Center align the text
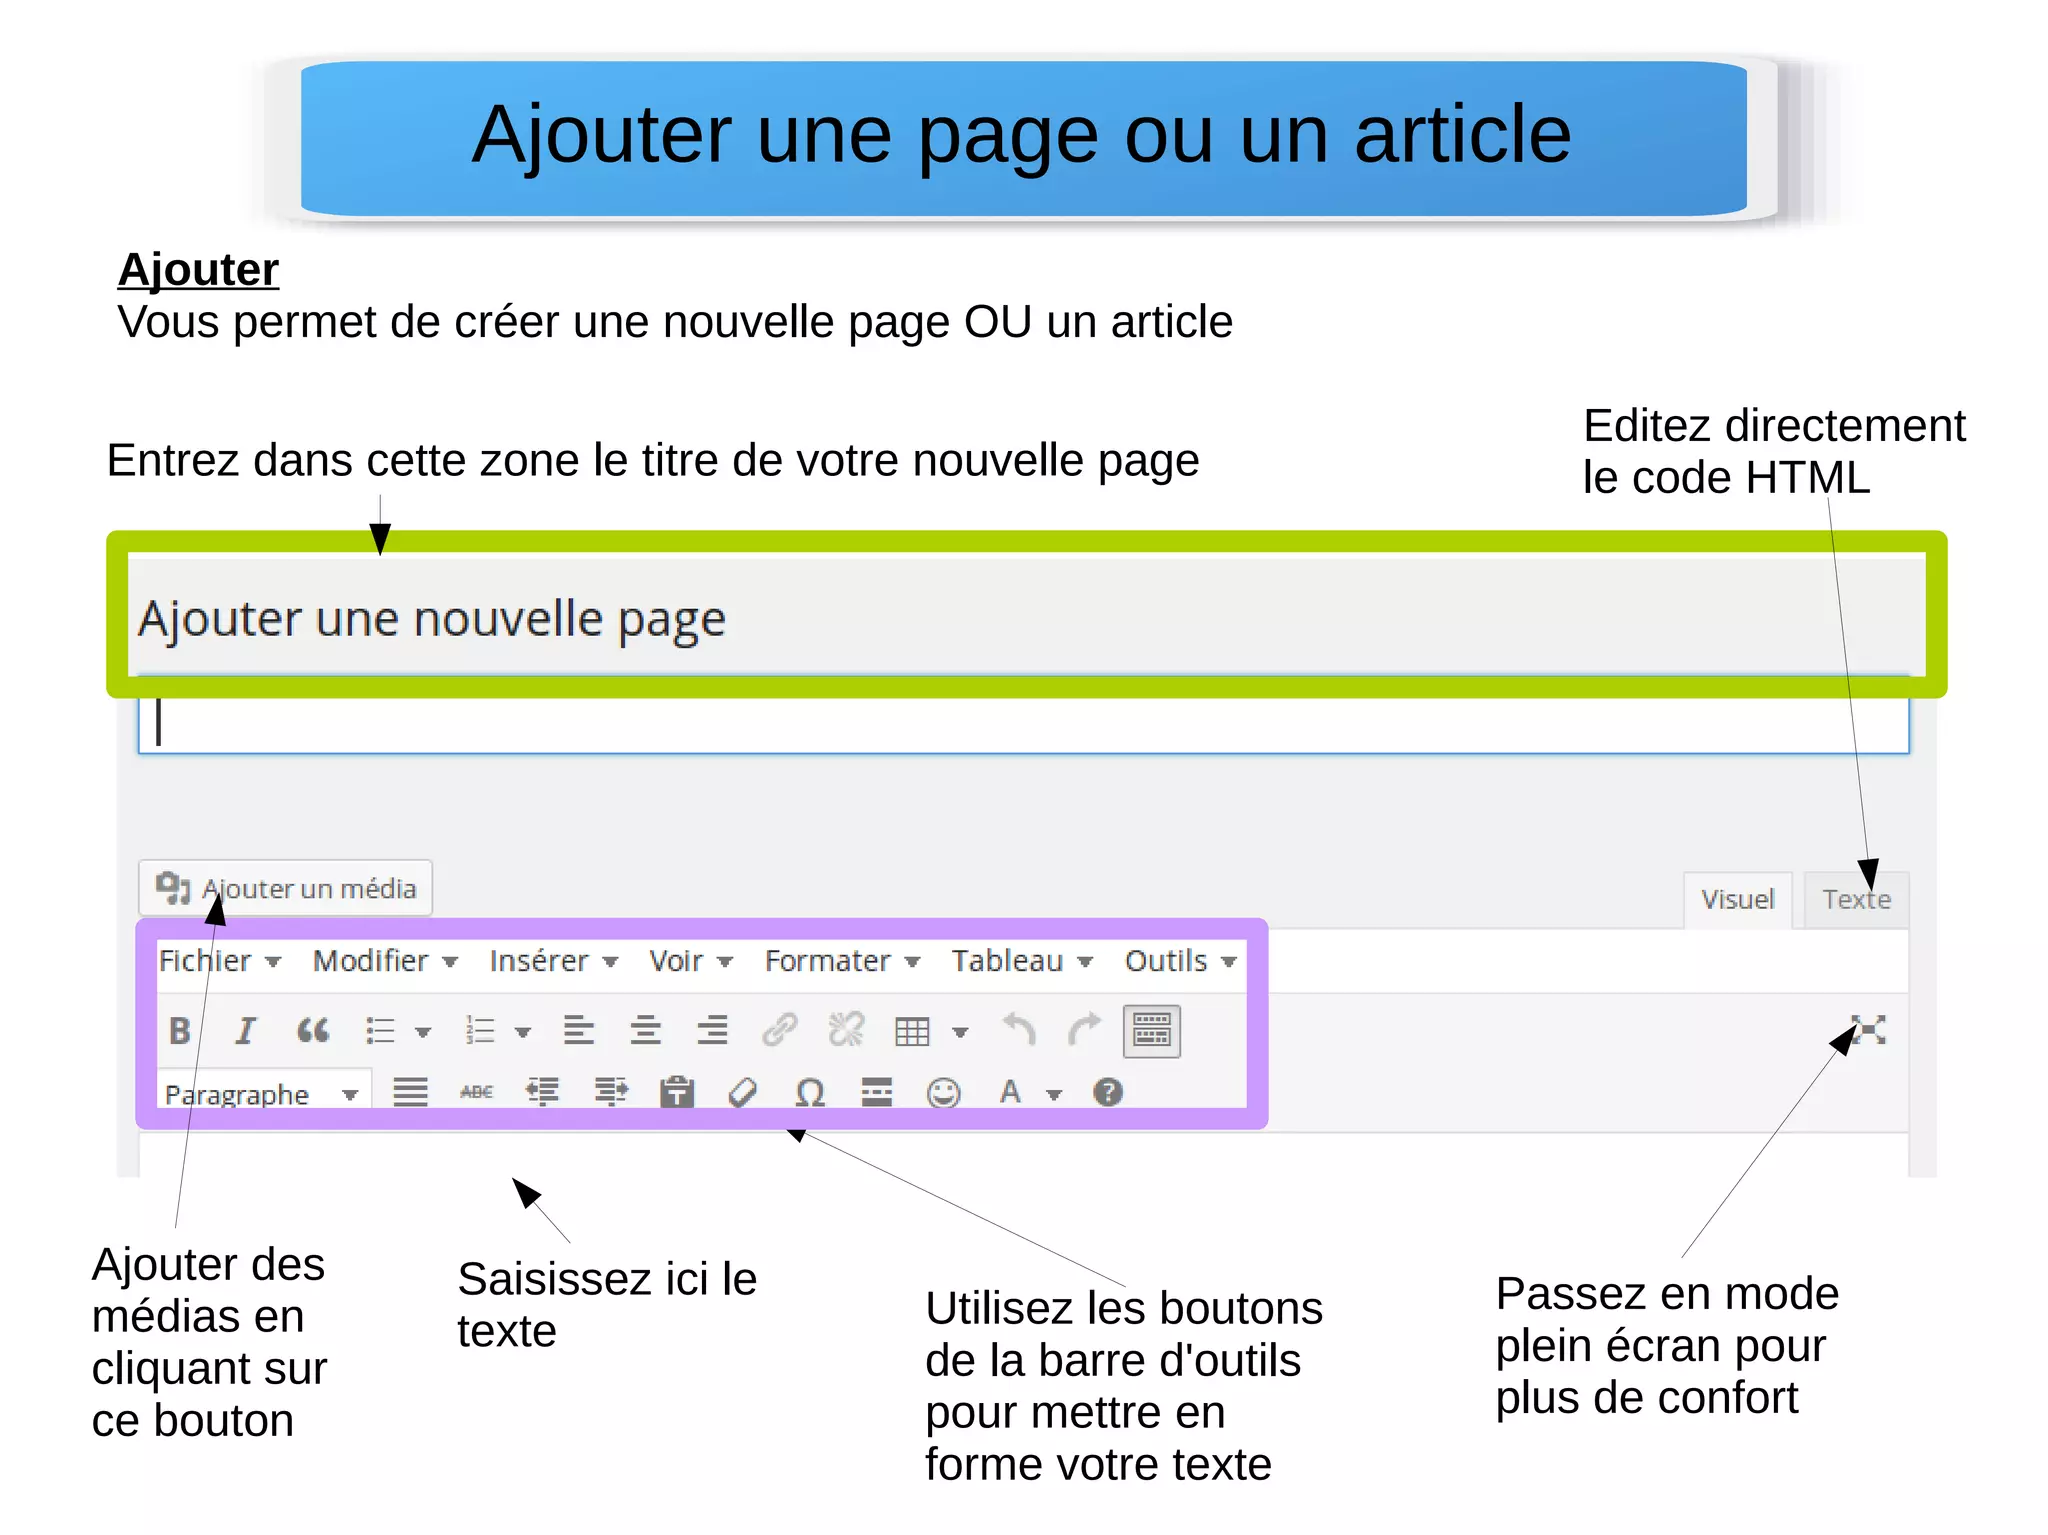2048x1535 pixels. click(646, 1030)
